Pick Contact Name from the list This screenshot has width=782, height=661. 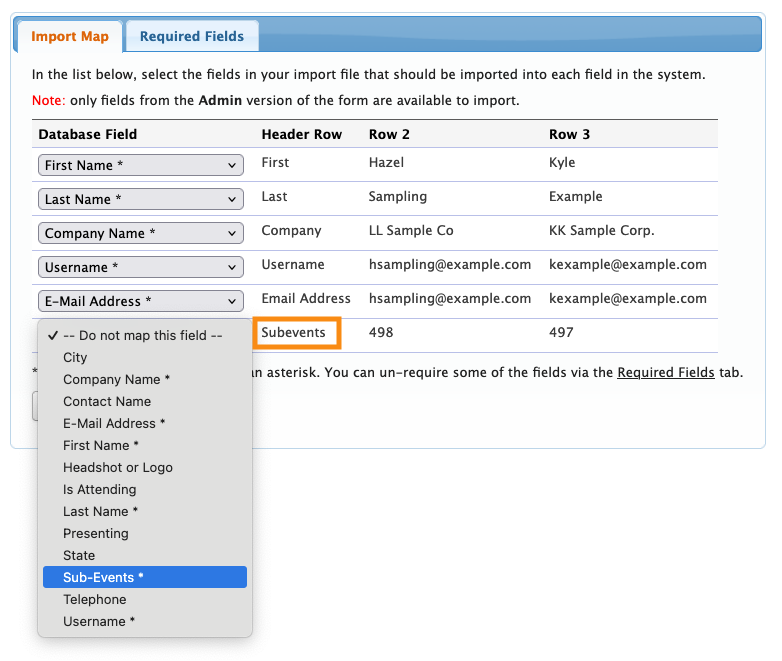107,401
